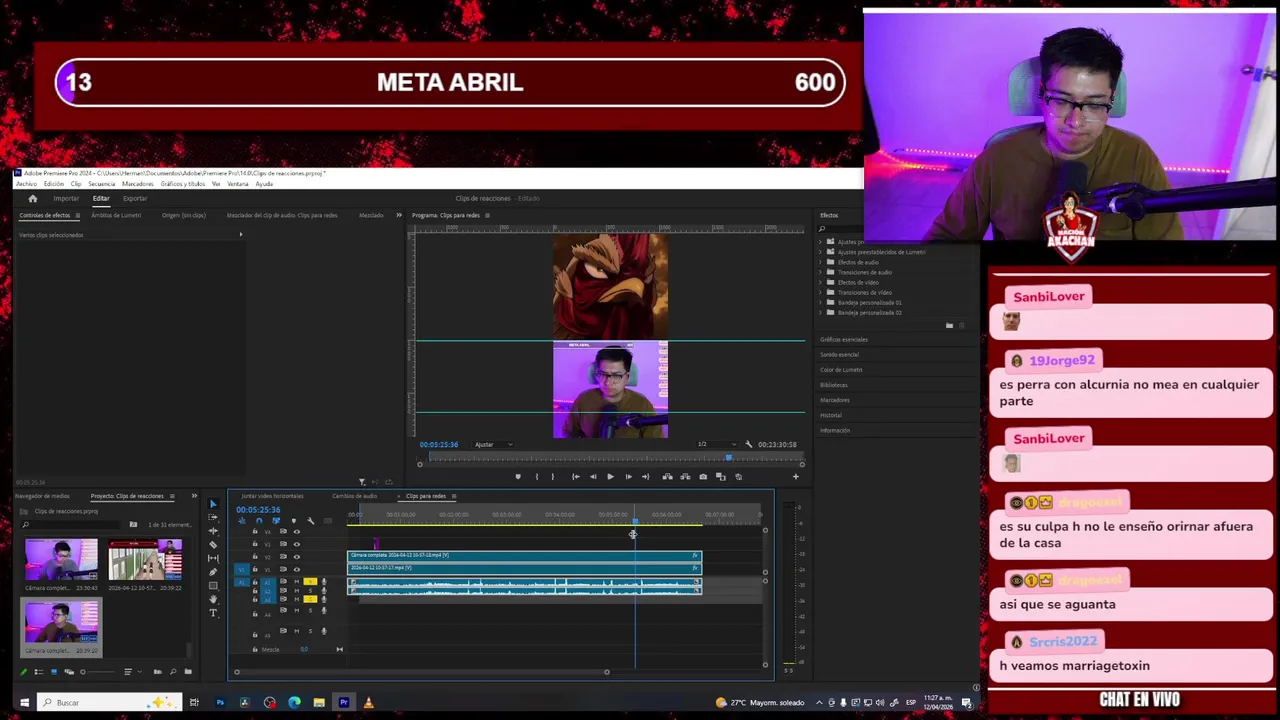The width and height of the screenshot is (1280, 720).
Task: Select the Ripple Edit tool
Action: coord(213,531)
